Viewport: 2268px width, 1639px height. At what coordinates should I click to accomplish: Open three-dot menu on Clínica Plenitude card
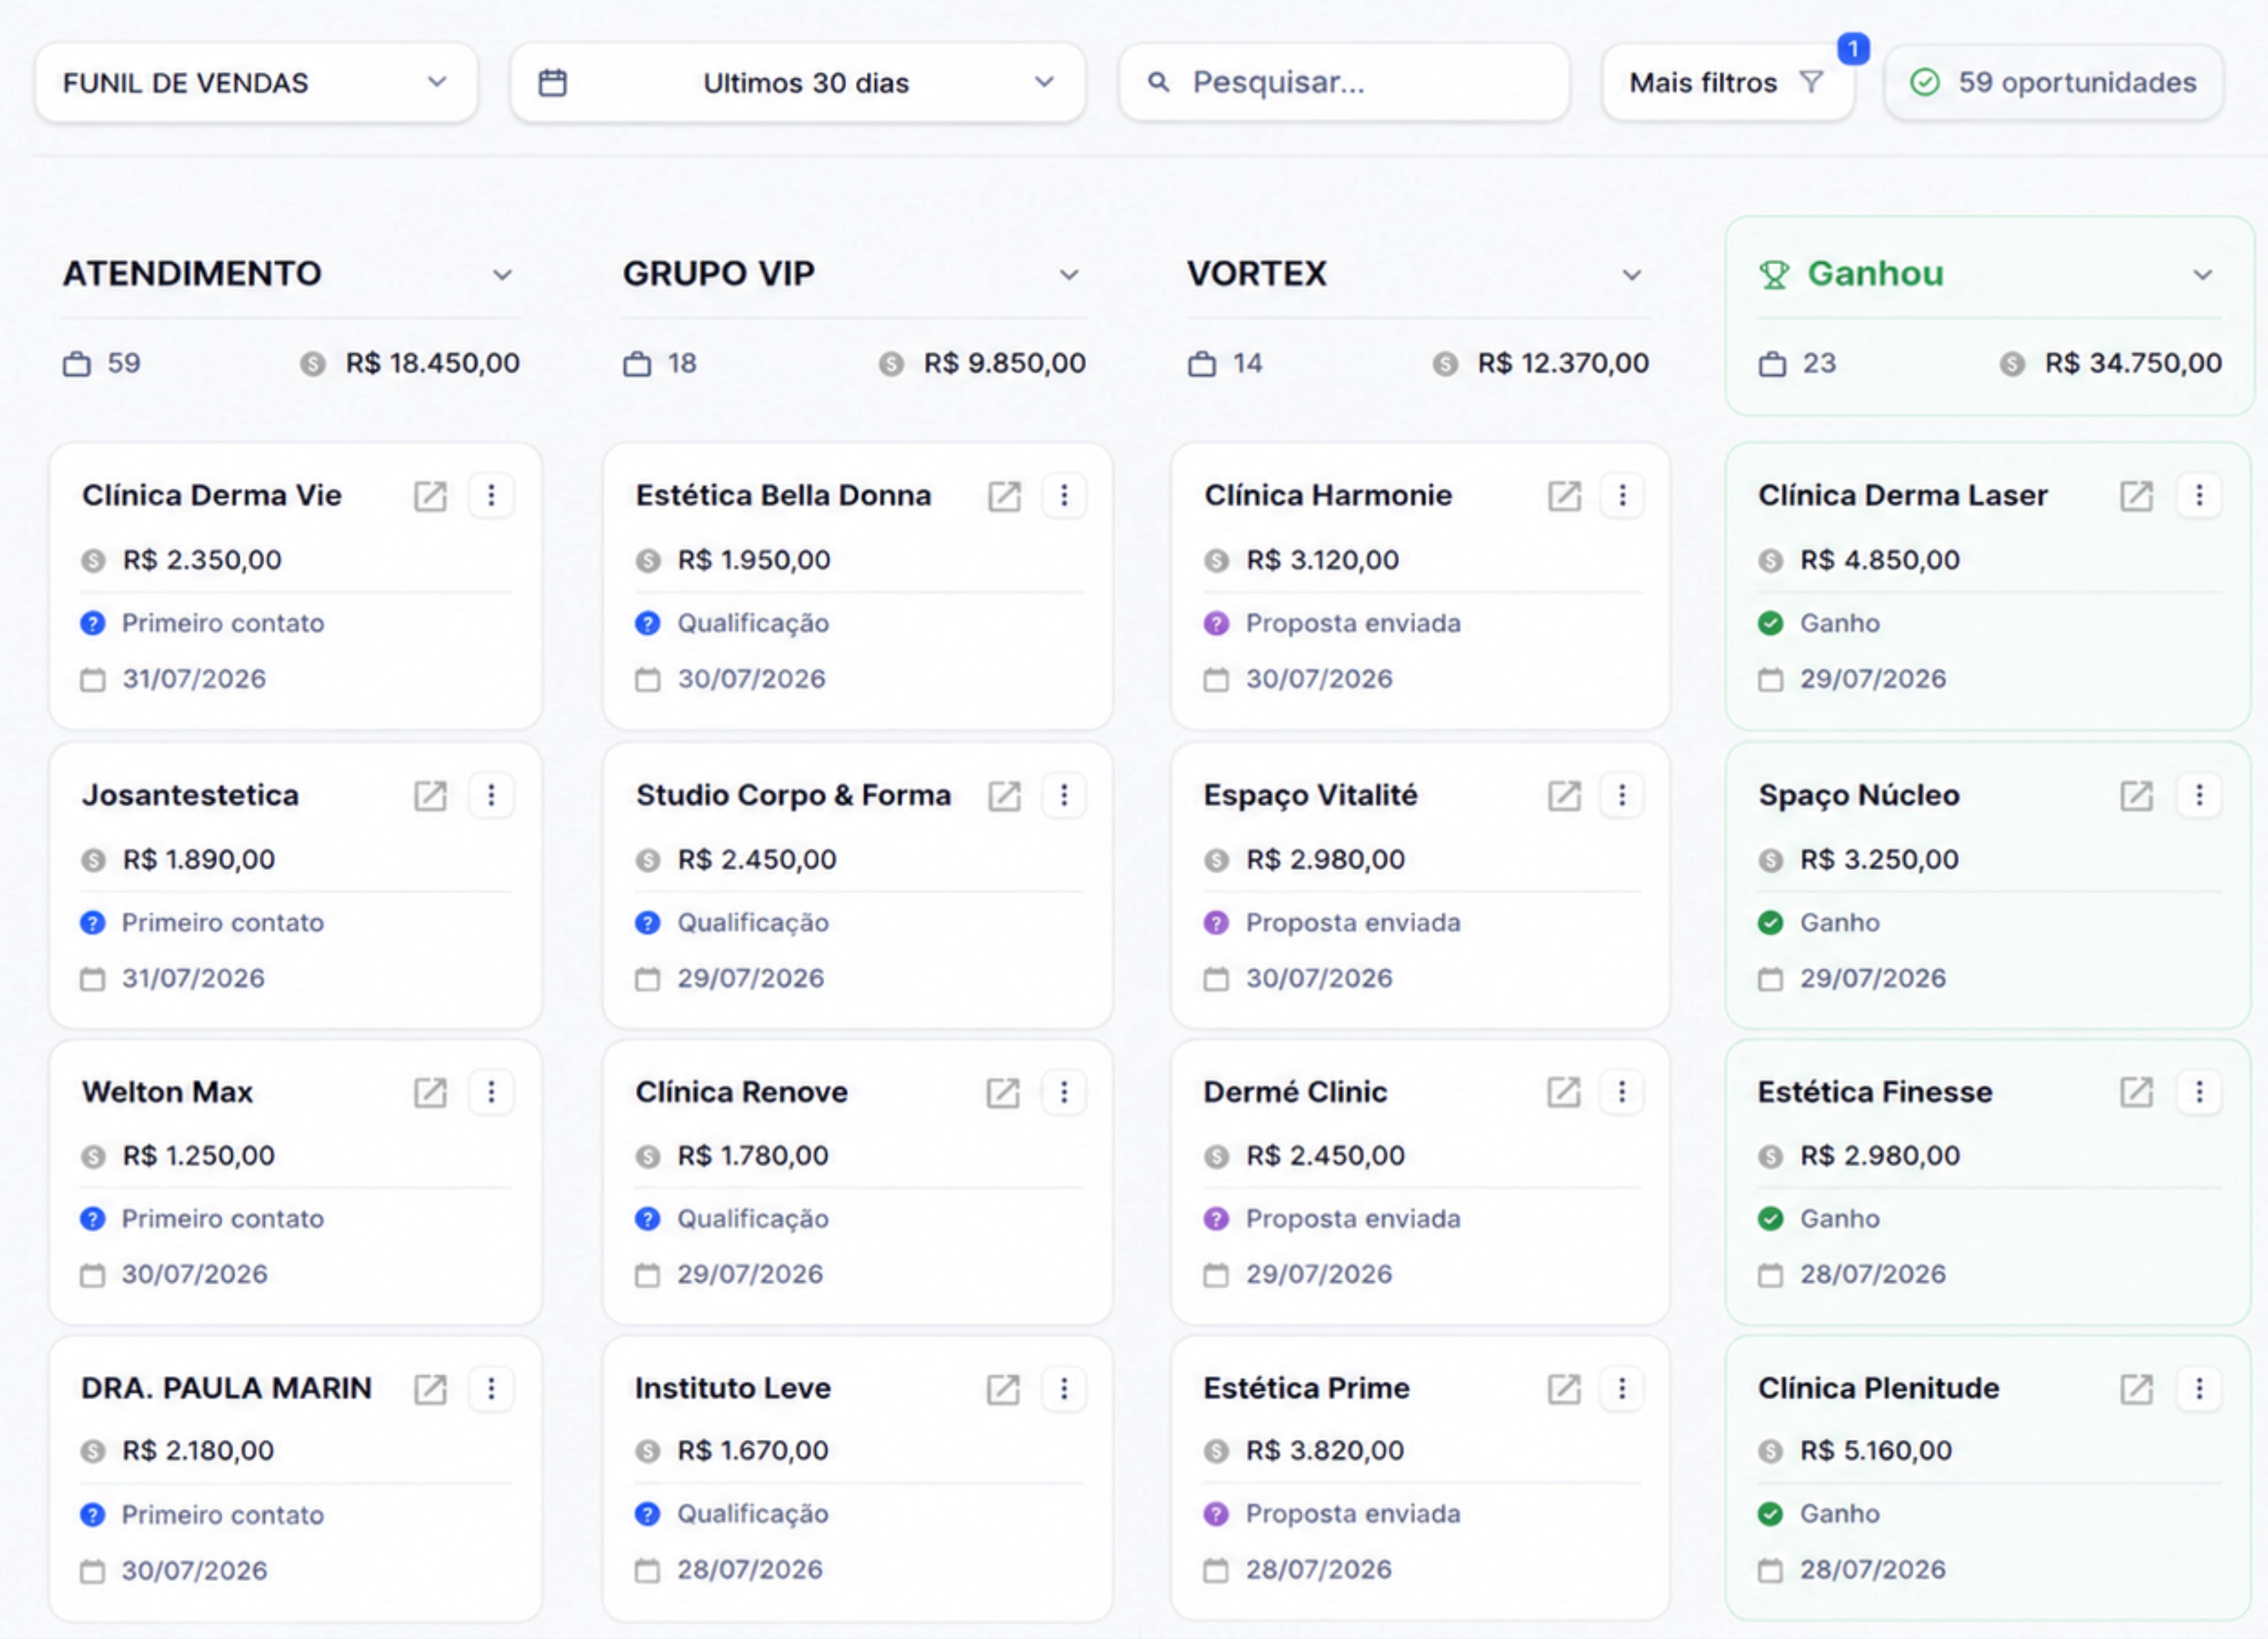pyautogui.click(x=2199, y=1389)
